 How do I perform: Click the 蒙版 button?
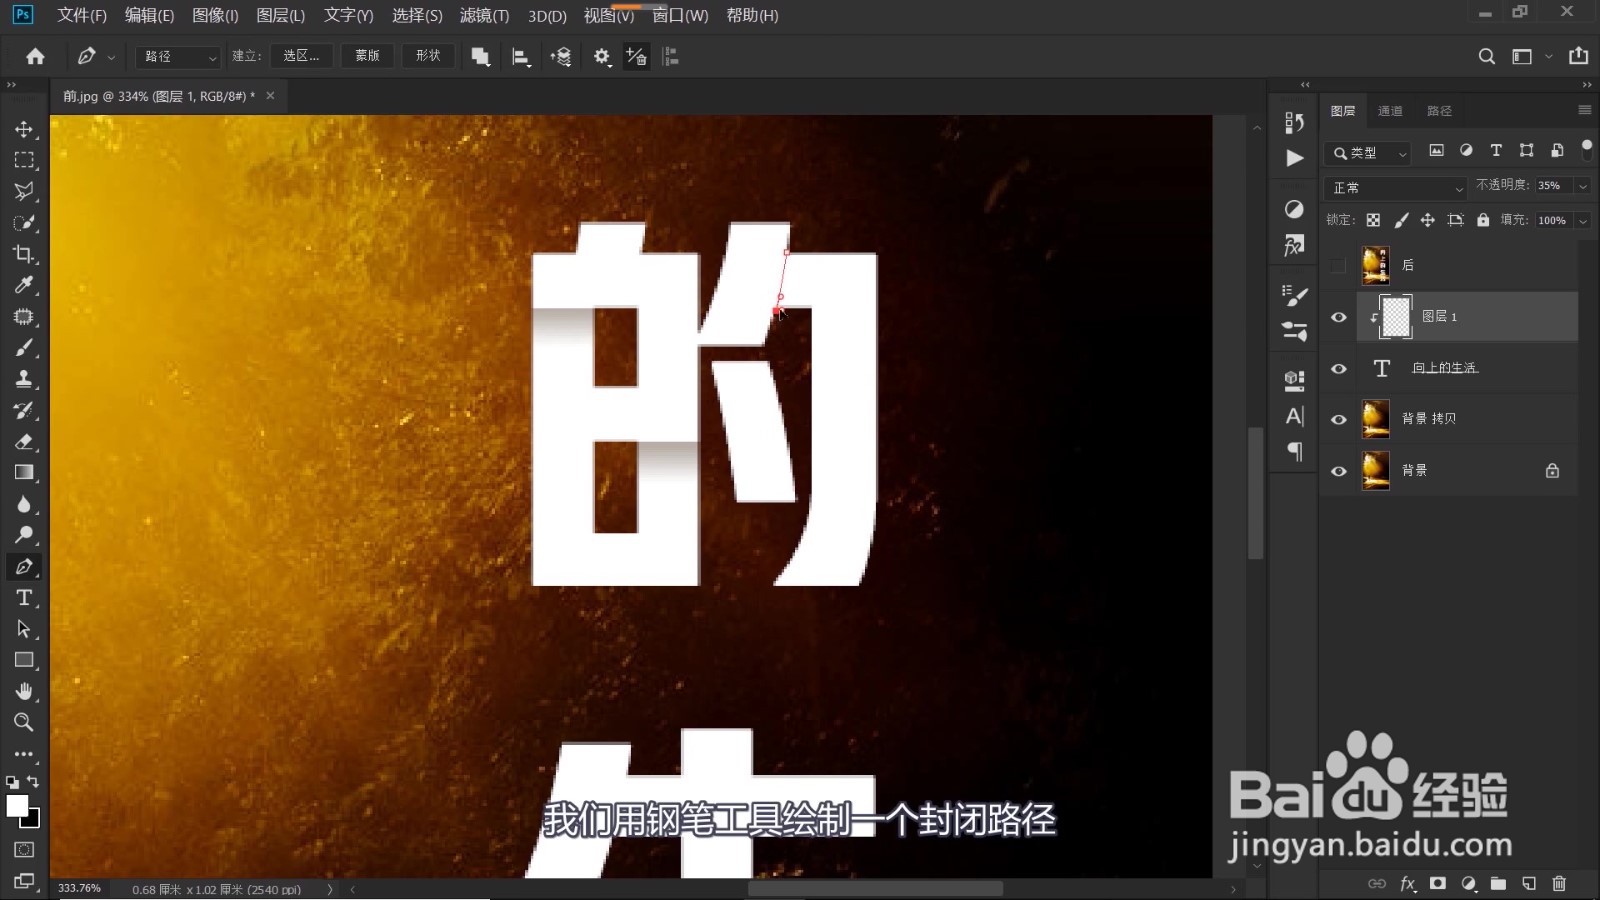[x=367, y=56]
